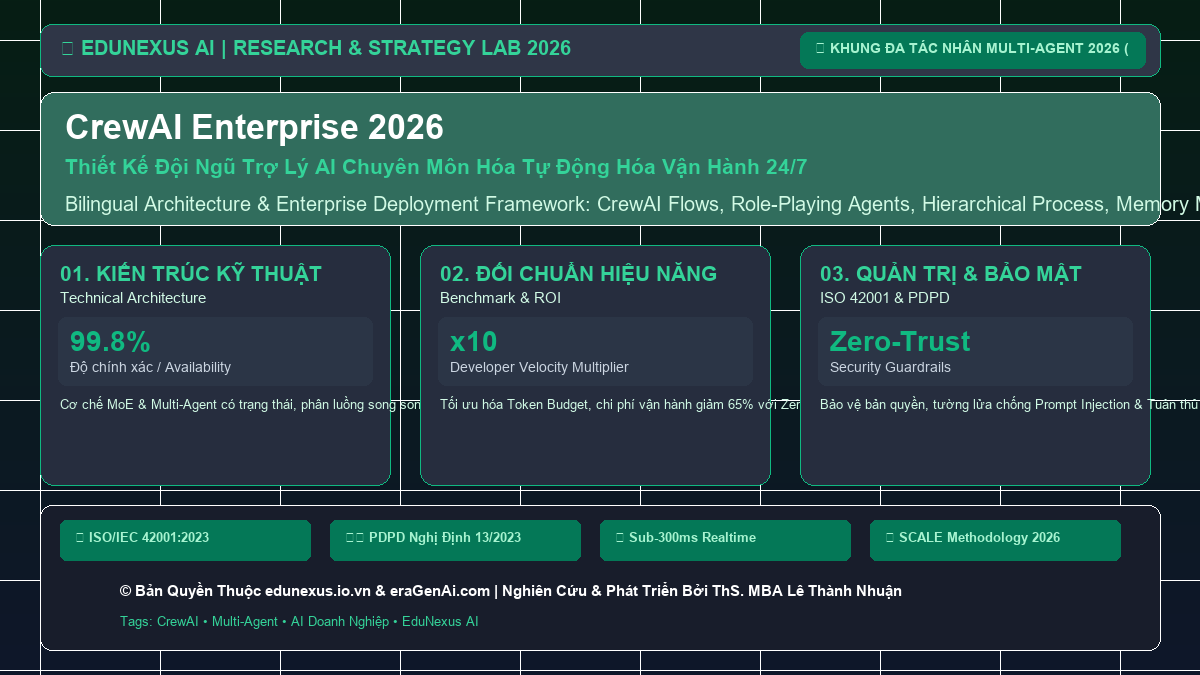1200x675 pixels.
Task: Open the 02. Đối Chuẩn Hiệu Năng heading
Action: 578,274
